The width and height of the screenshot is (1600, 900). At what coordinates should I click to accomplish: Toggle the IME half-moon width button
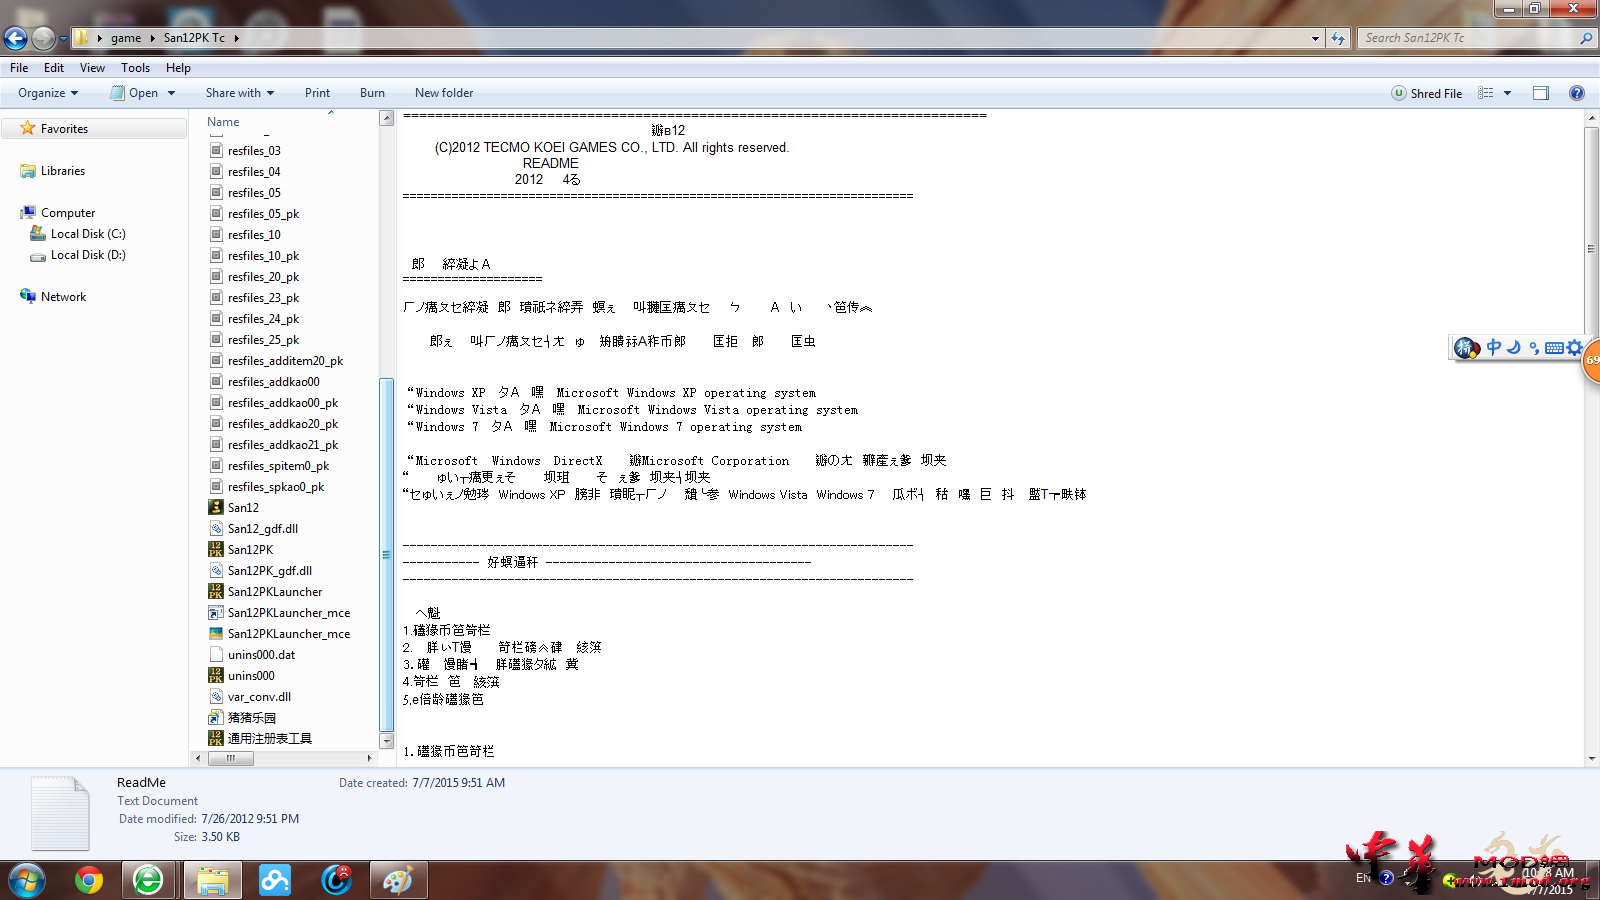coord(1514,347)
